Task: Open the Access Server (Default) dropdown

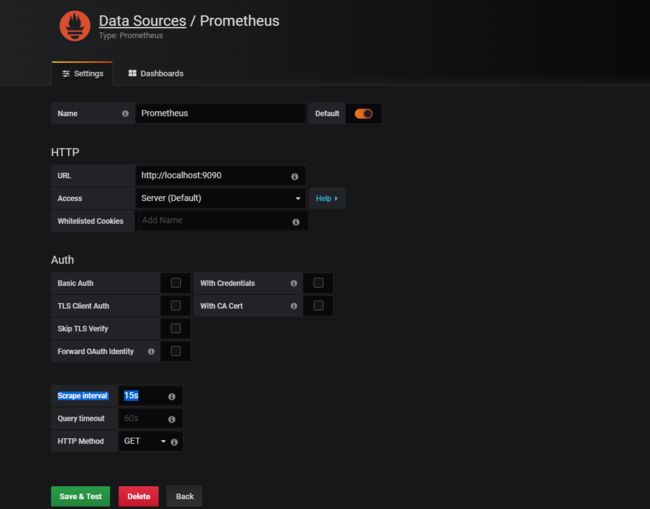Action: (221, 198)
